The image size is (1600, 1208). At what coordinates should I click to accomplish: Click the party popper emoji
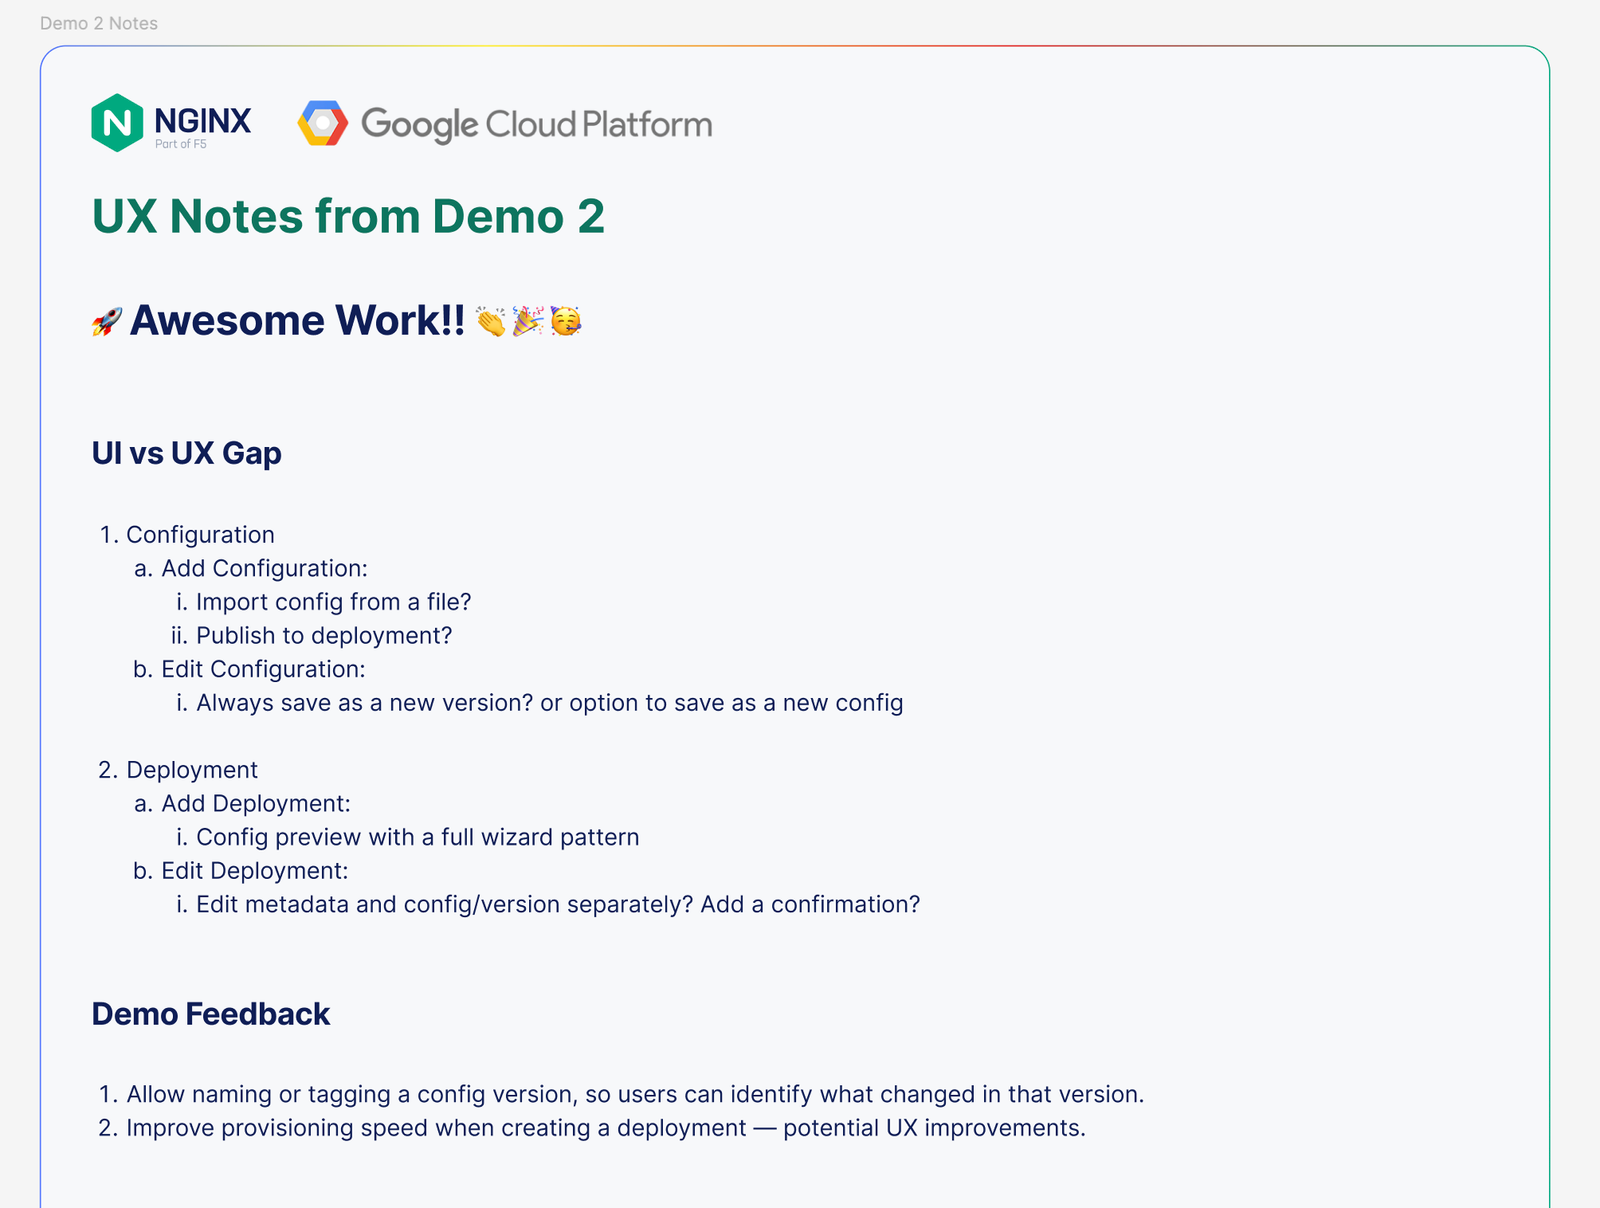click(528, 321)
